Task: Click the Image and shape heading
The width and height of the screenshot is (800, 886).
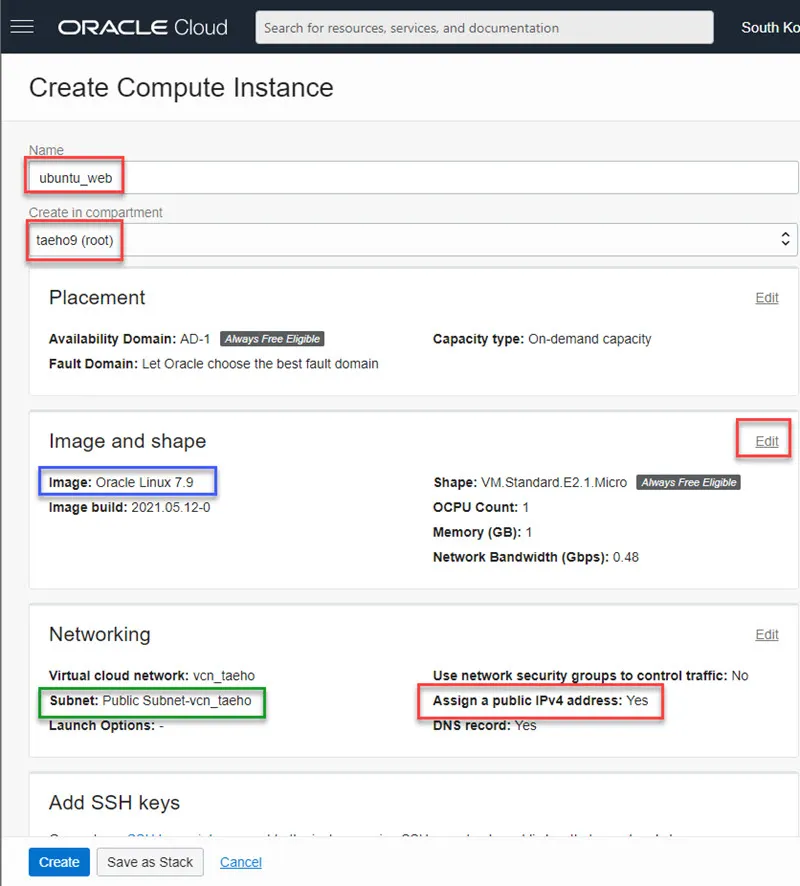Action: pos(128,441)
